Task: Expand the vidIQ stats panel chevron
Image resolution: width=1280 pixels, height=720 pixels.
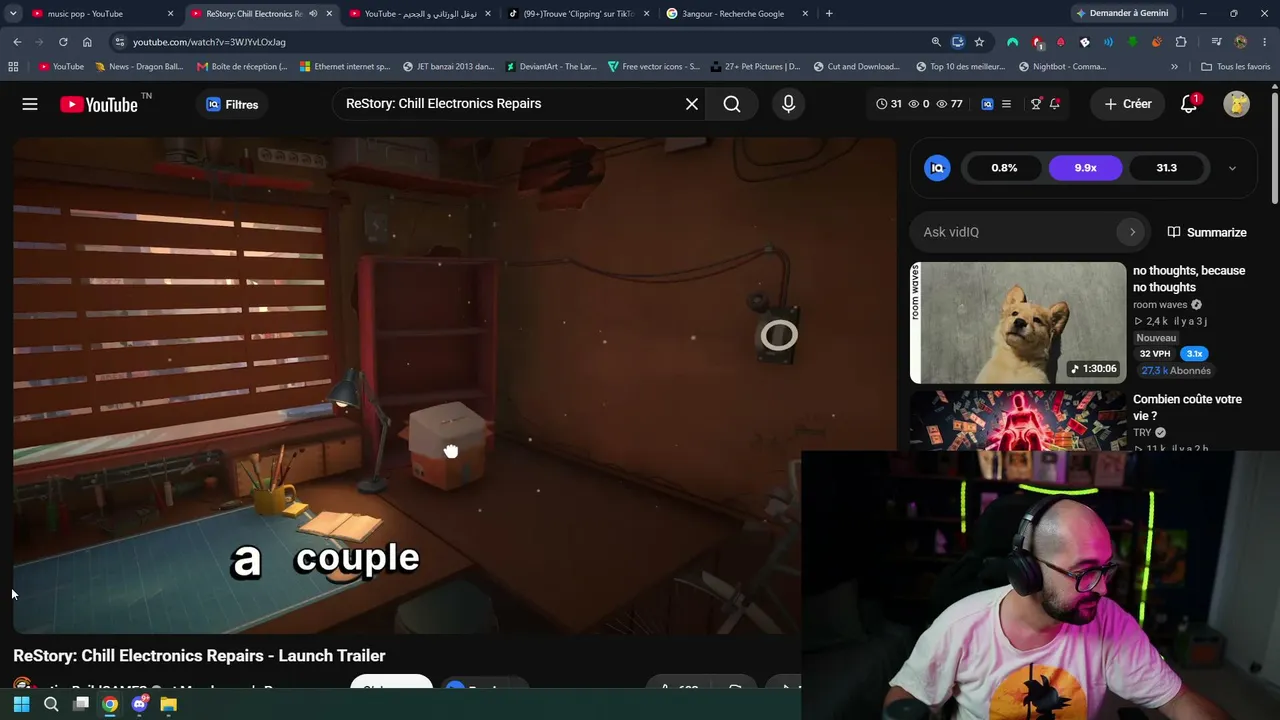Action: coord(1232,168)
